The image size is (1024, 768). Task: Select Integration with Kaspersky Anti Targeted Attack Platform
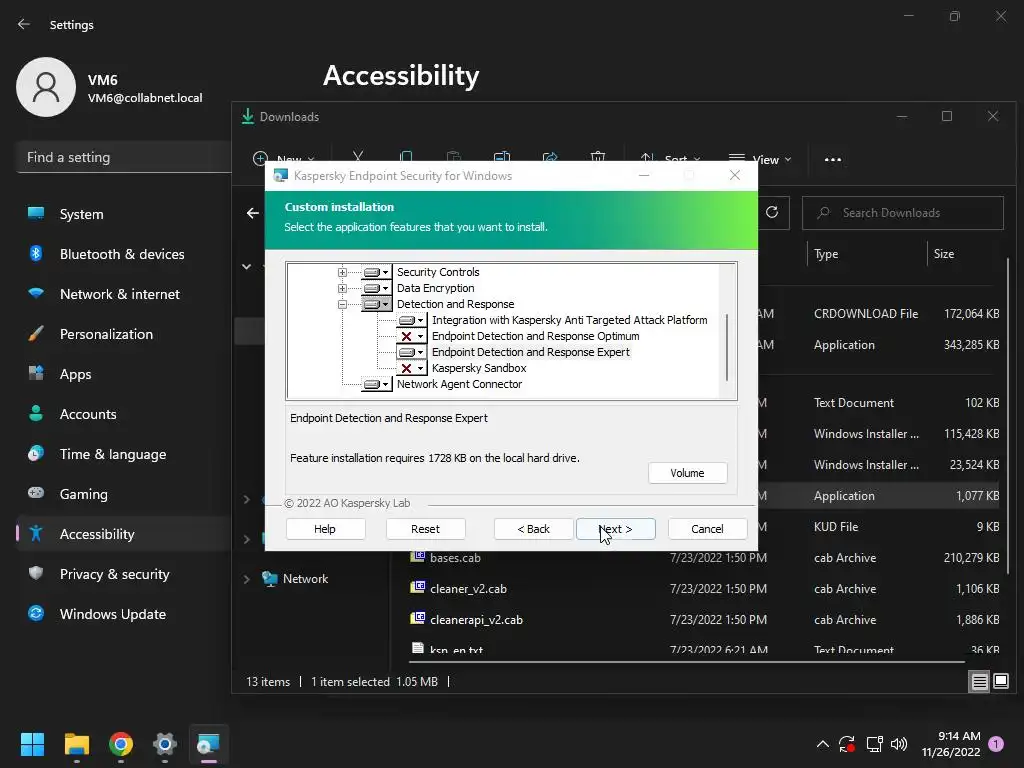click(x=569, y=320)
